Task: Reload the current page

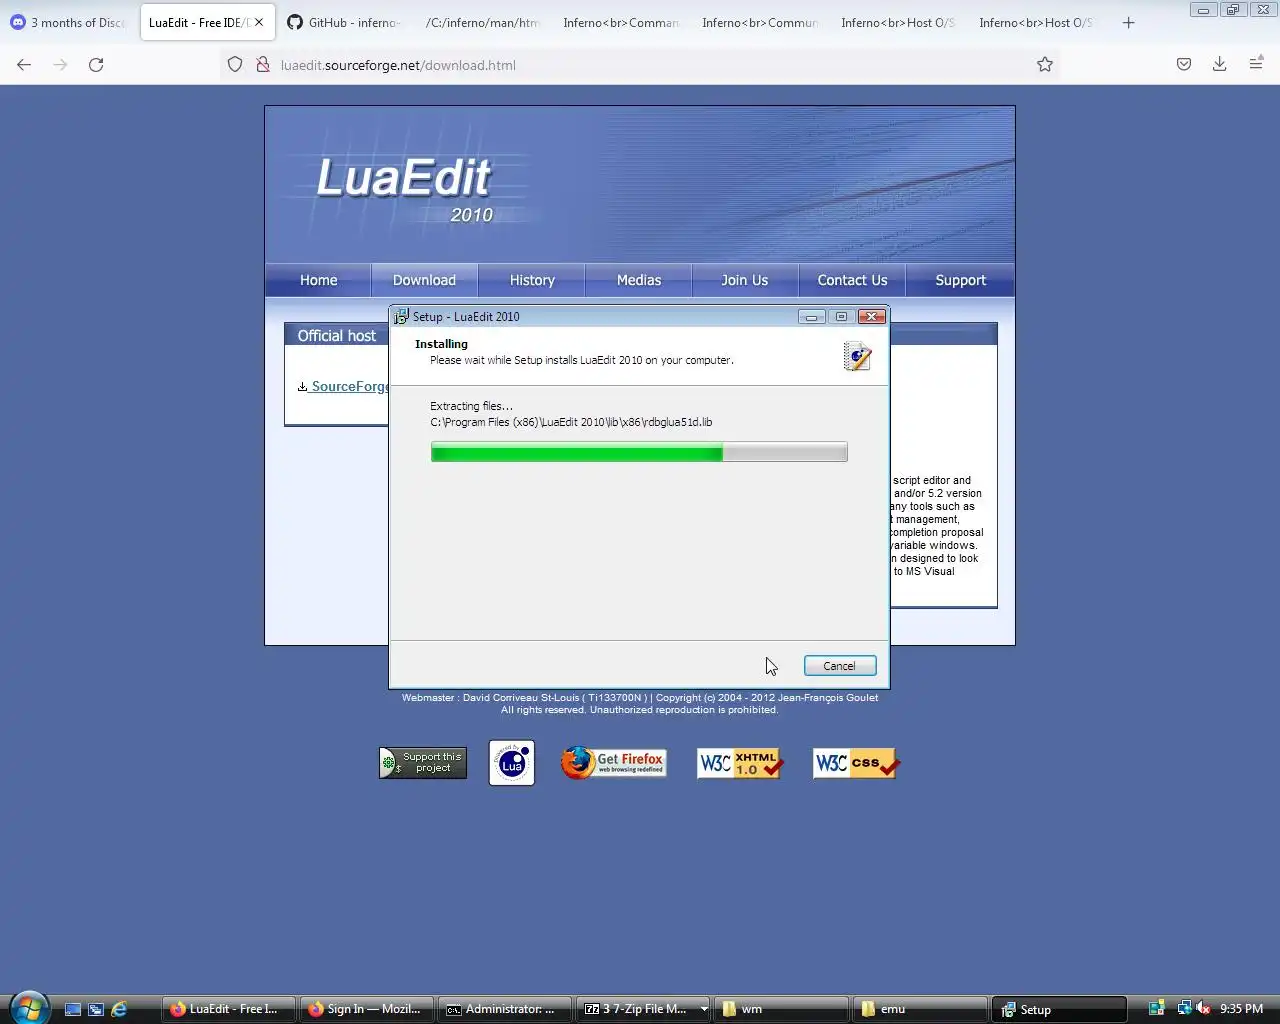Action: click(x=96, y=65)
